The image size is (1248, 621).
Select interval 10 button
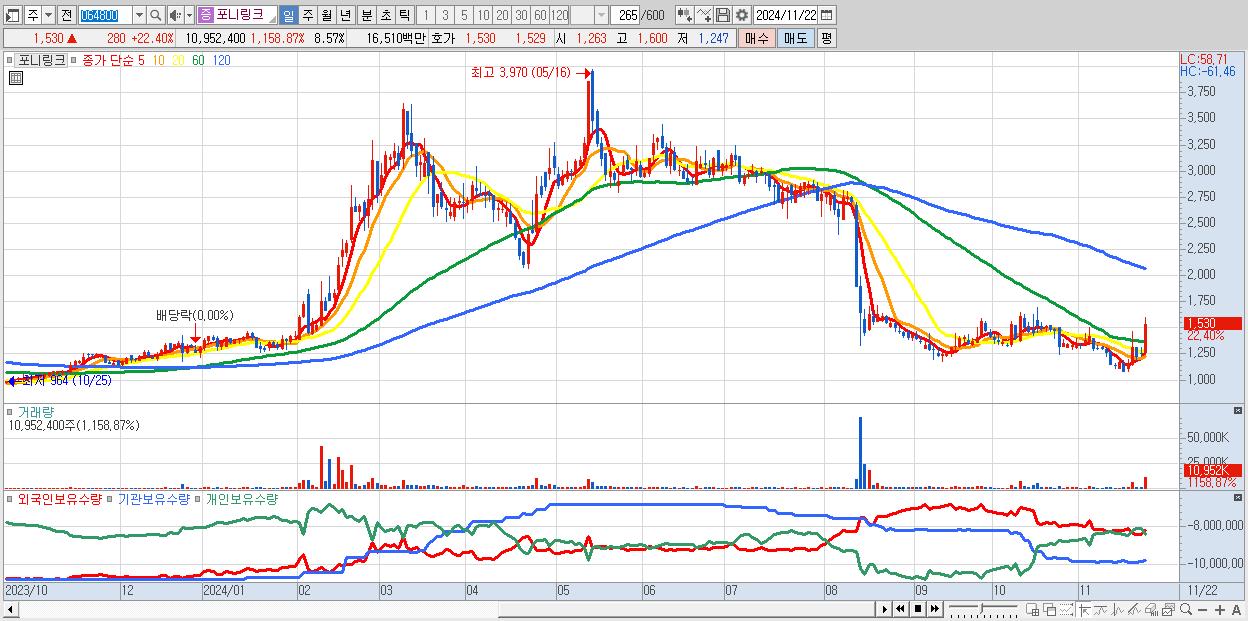[483, 15]
